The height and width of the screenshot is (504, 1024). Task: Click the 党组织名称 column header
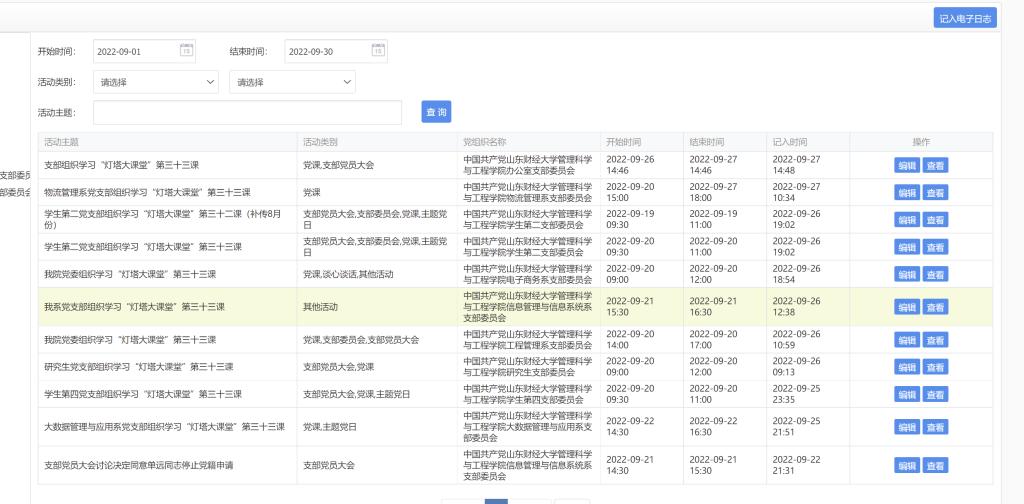tap(485, 142)
